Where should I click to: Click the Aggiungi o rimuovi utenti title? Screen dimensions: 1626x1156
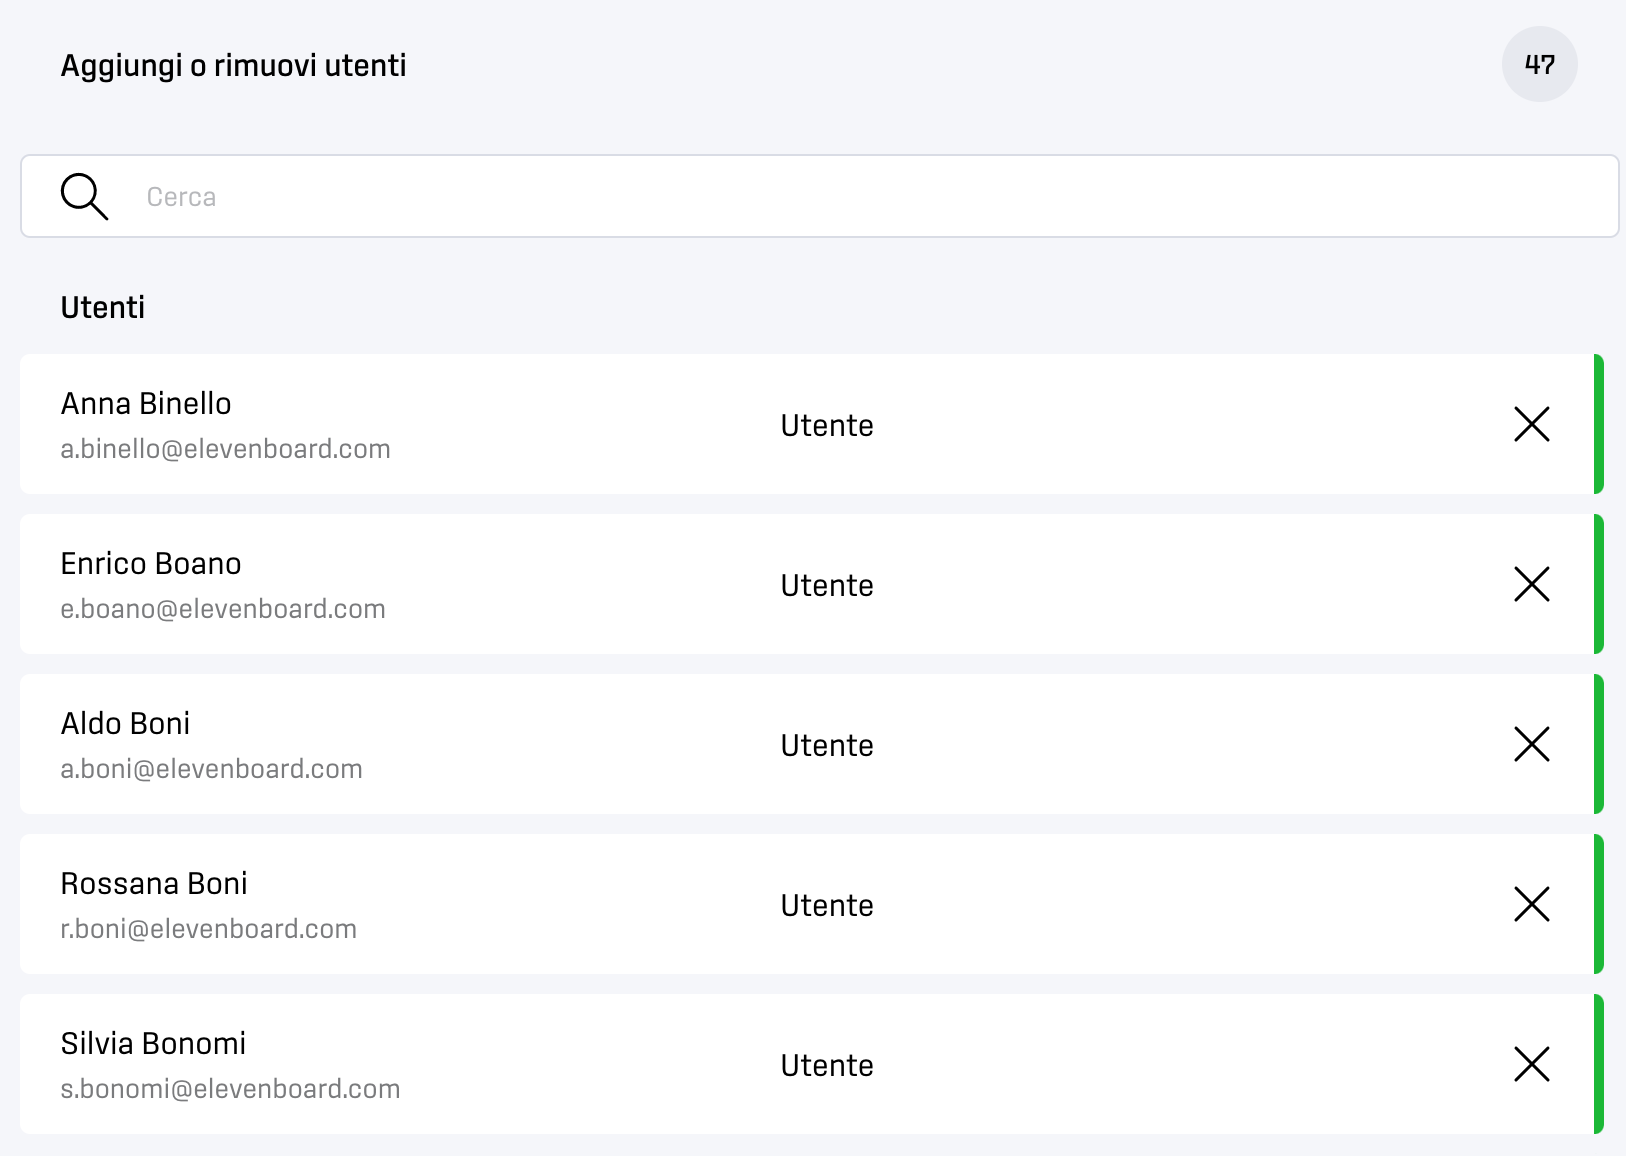tap(233, 66)
